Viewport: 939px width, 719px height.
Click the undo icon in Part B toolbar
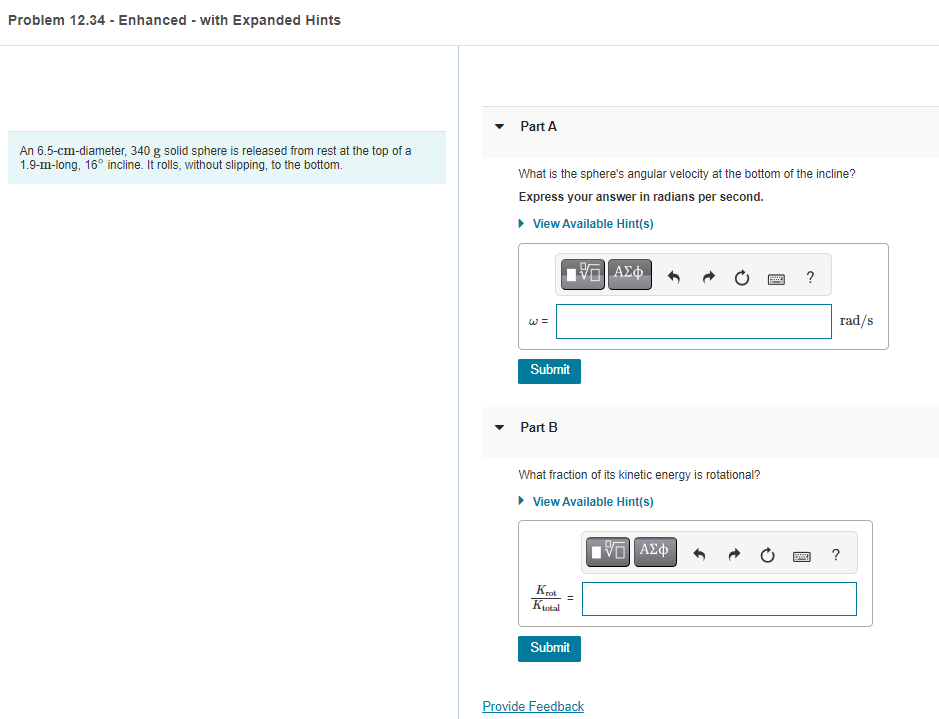click(x=699, y=554)
